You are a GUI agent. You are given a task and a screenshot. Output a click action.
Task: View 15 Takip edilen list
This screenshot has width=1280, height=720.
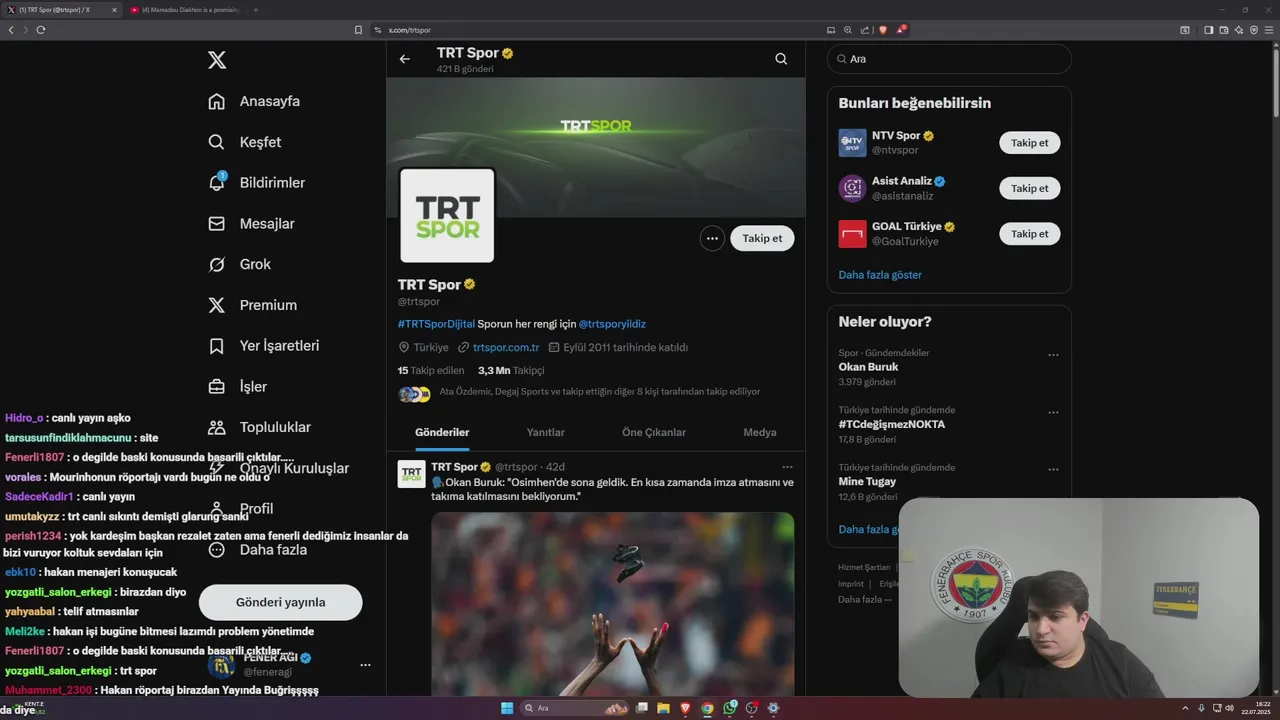coord(431,370)
